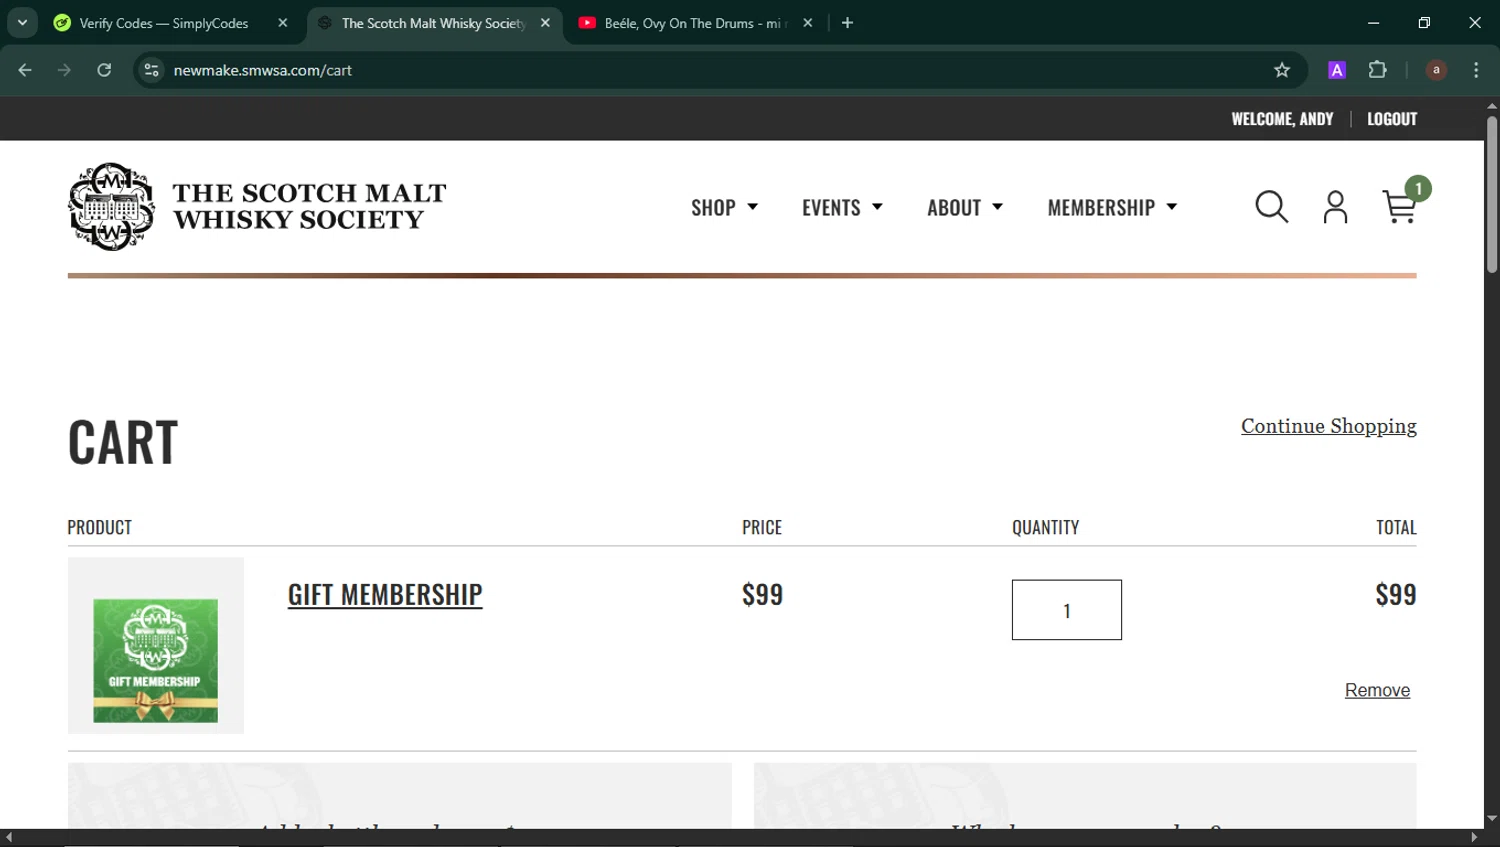Minimize the browser window
The image size is (1500, 847).
coord(1373,23)
